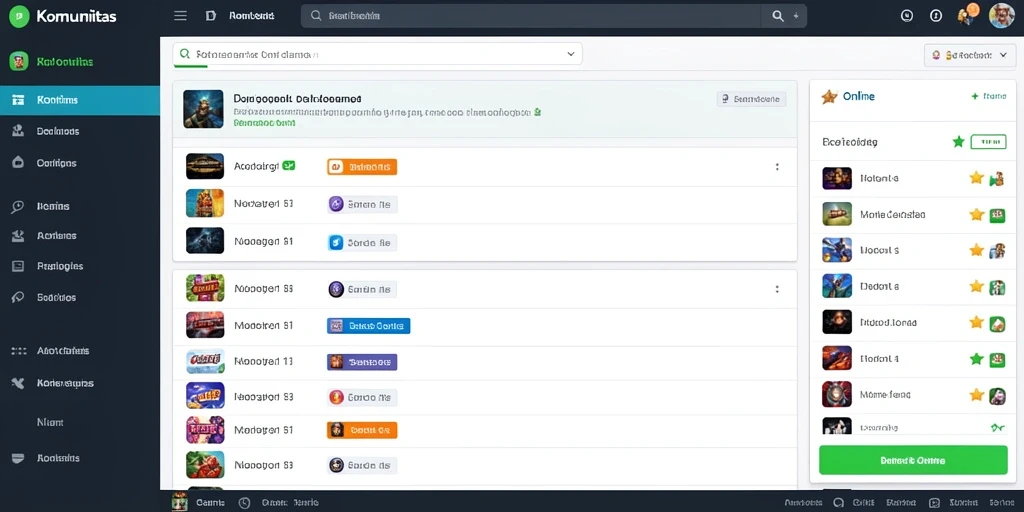Open the dropdown at the top-right of the content area

point(970,56)
